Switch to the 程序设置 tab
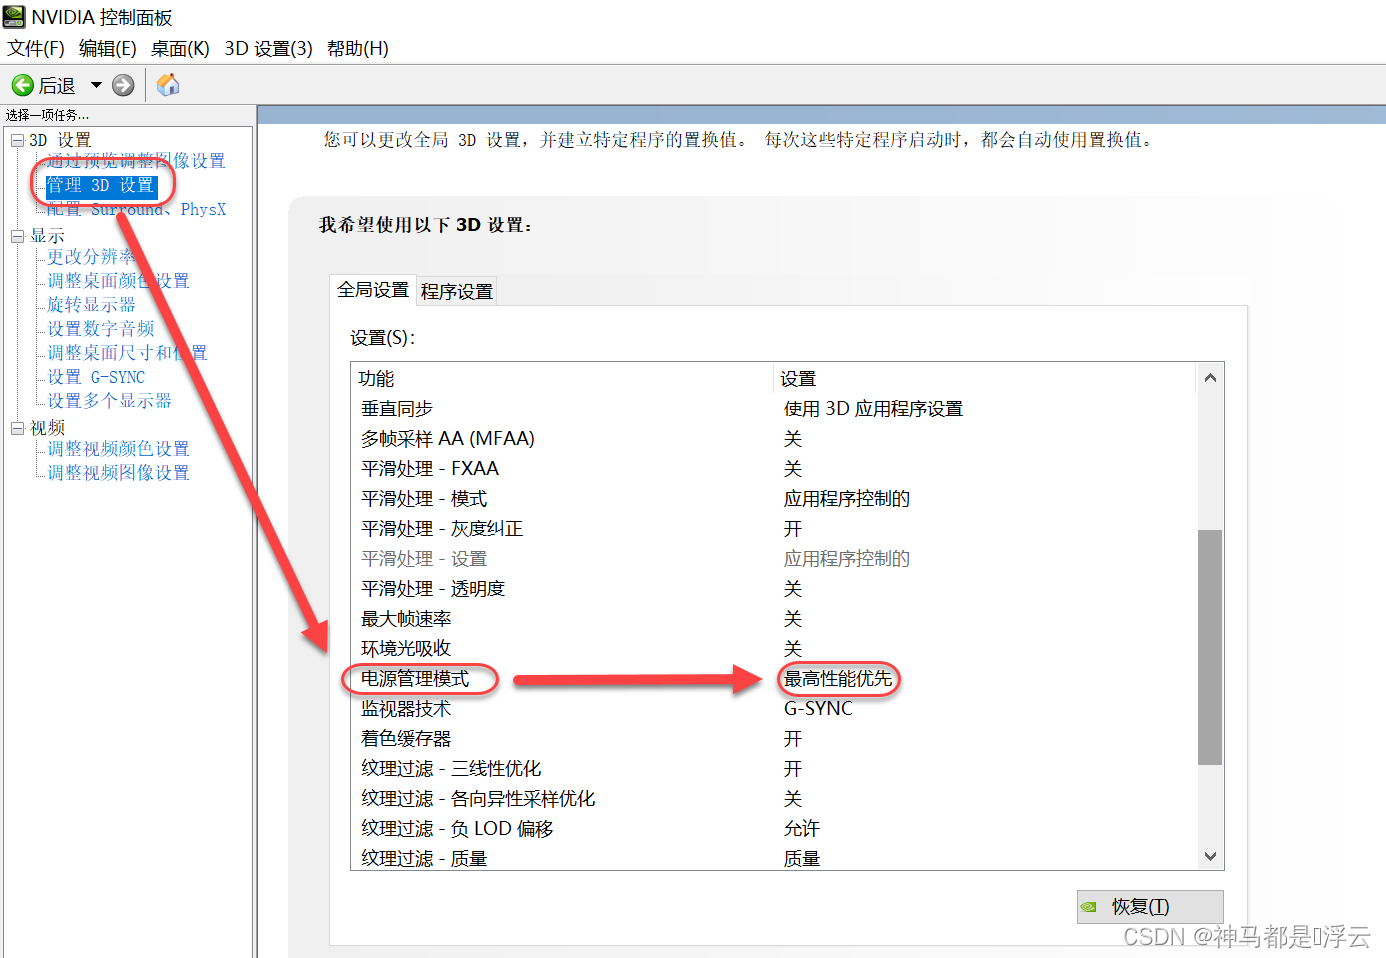This screenshot has height=958, width=1386. coord(457,291)
